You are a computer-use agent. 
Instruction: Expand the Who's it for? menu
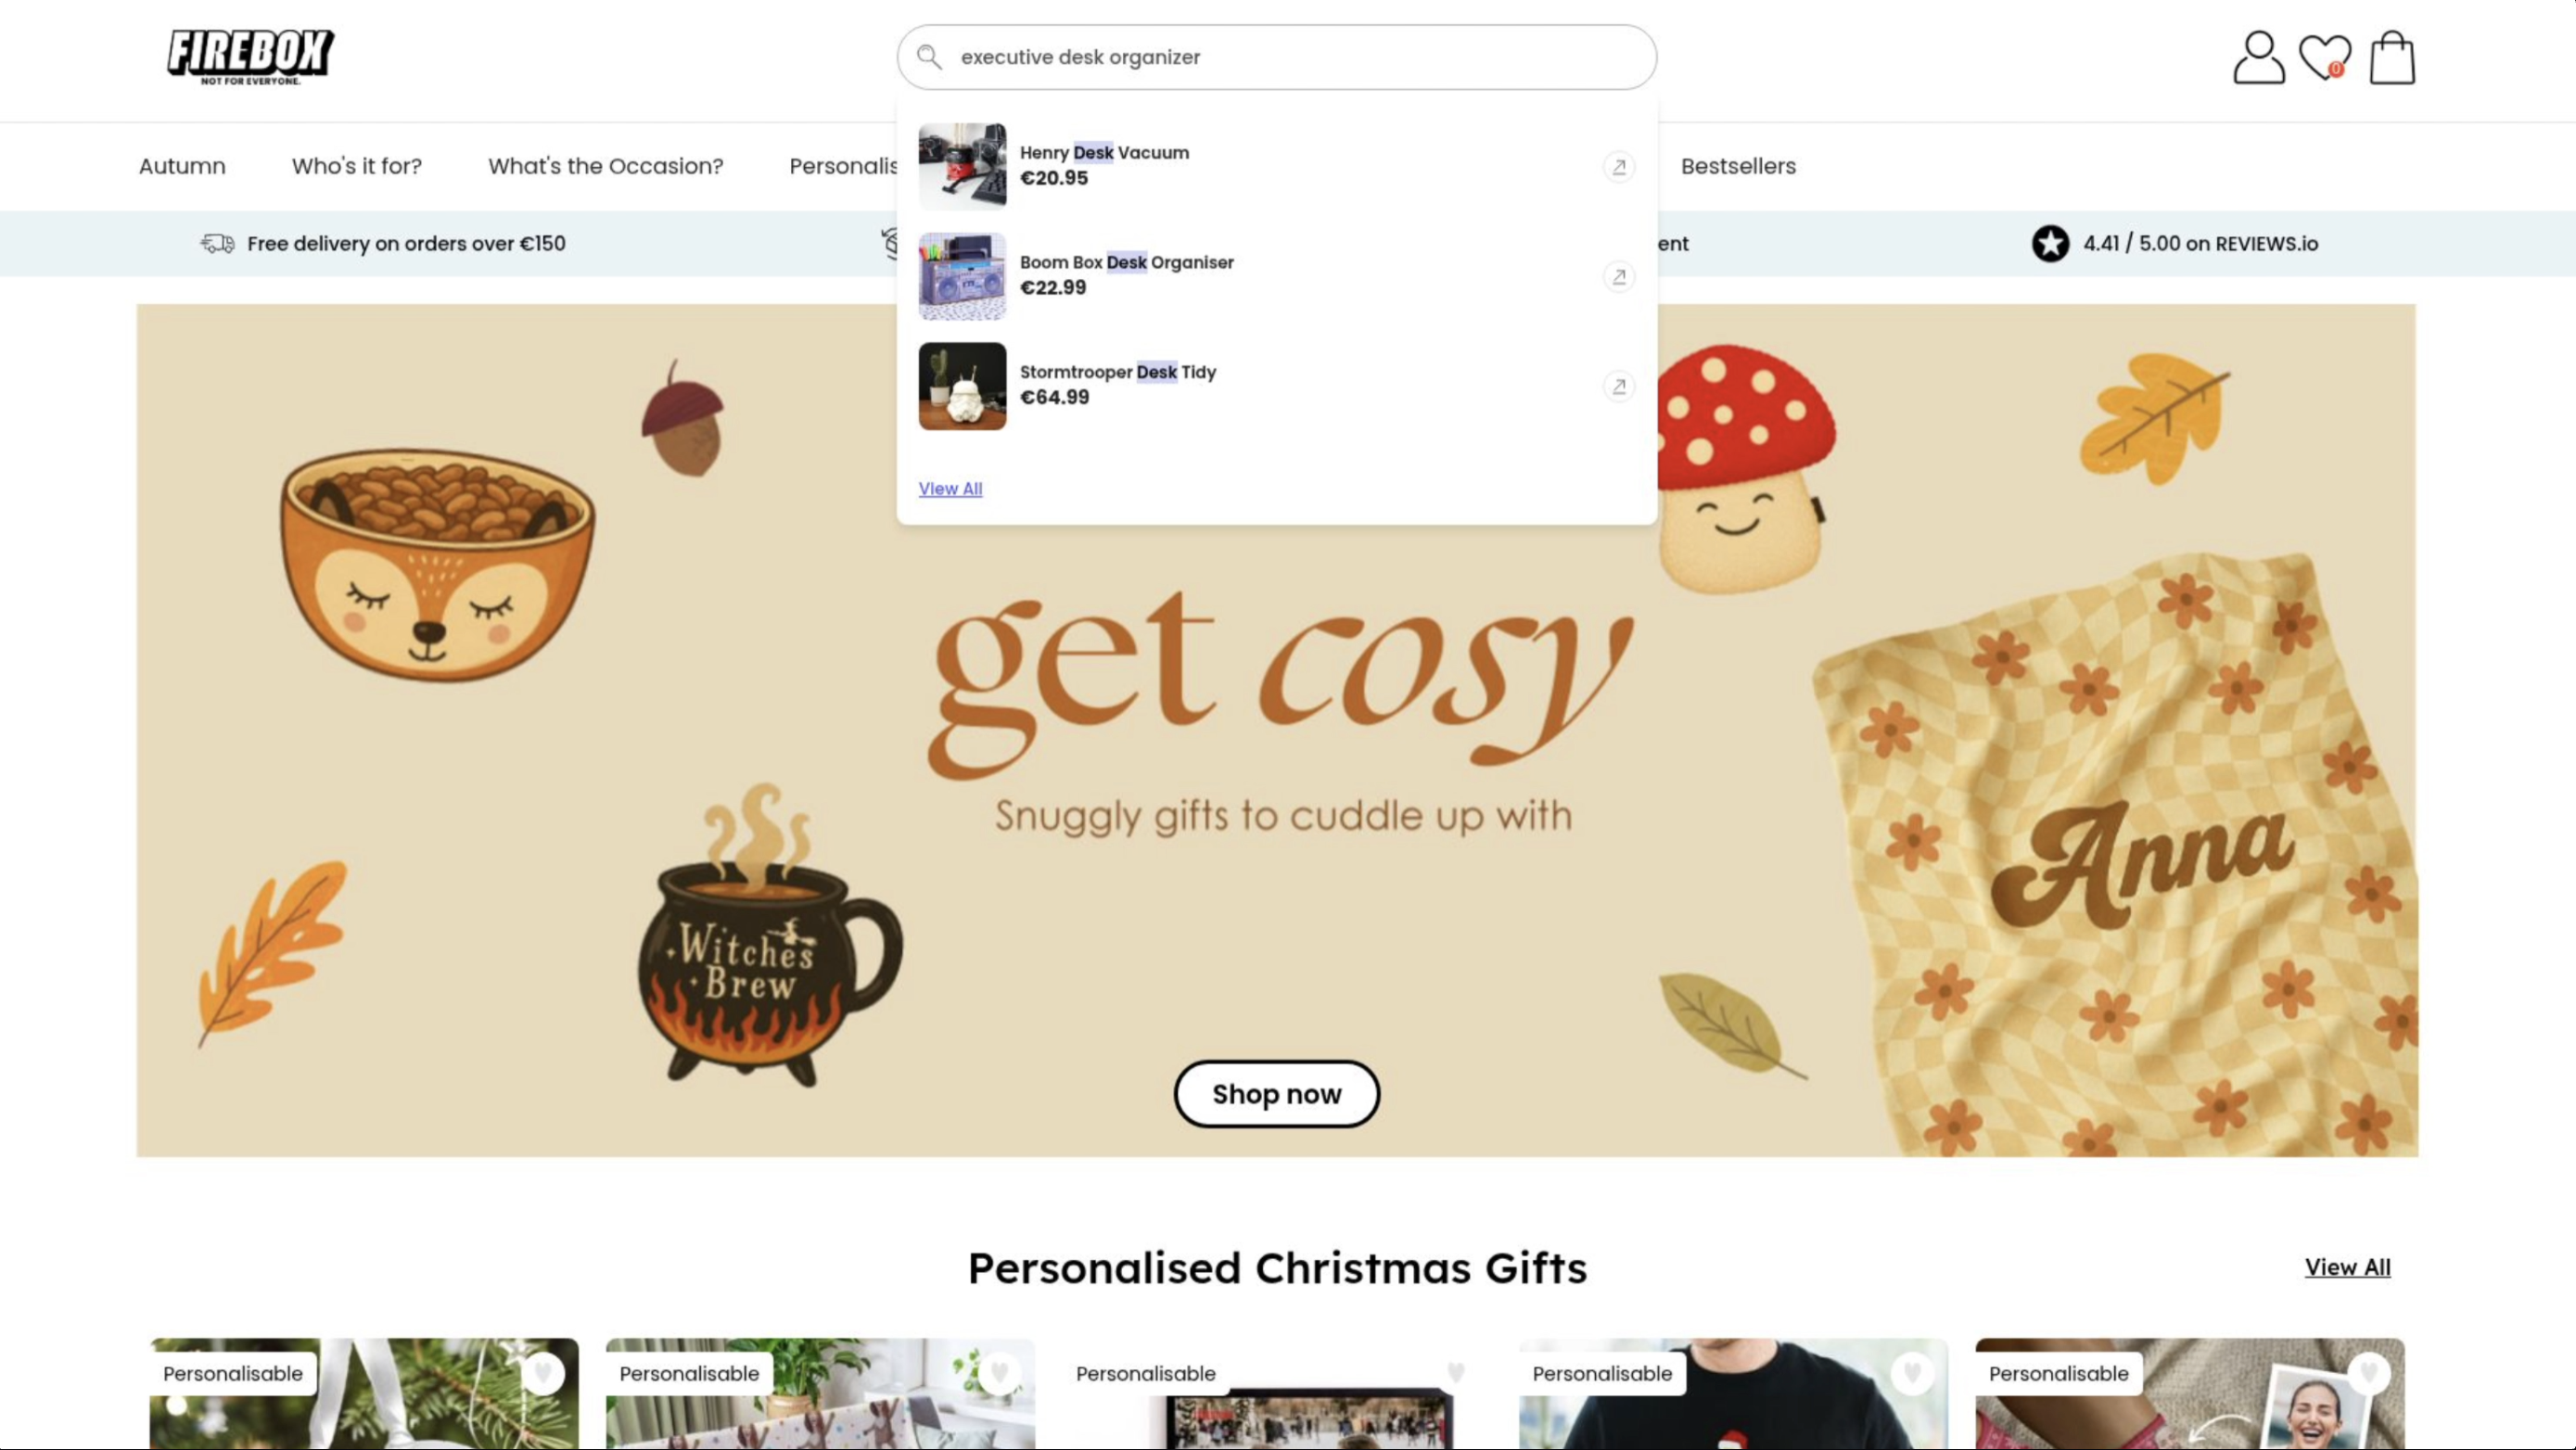coord(357,166)
